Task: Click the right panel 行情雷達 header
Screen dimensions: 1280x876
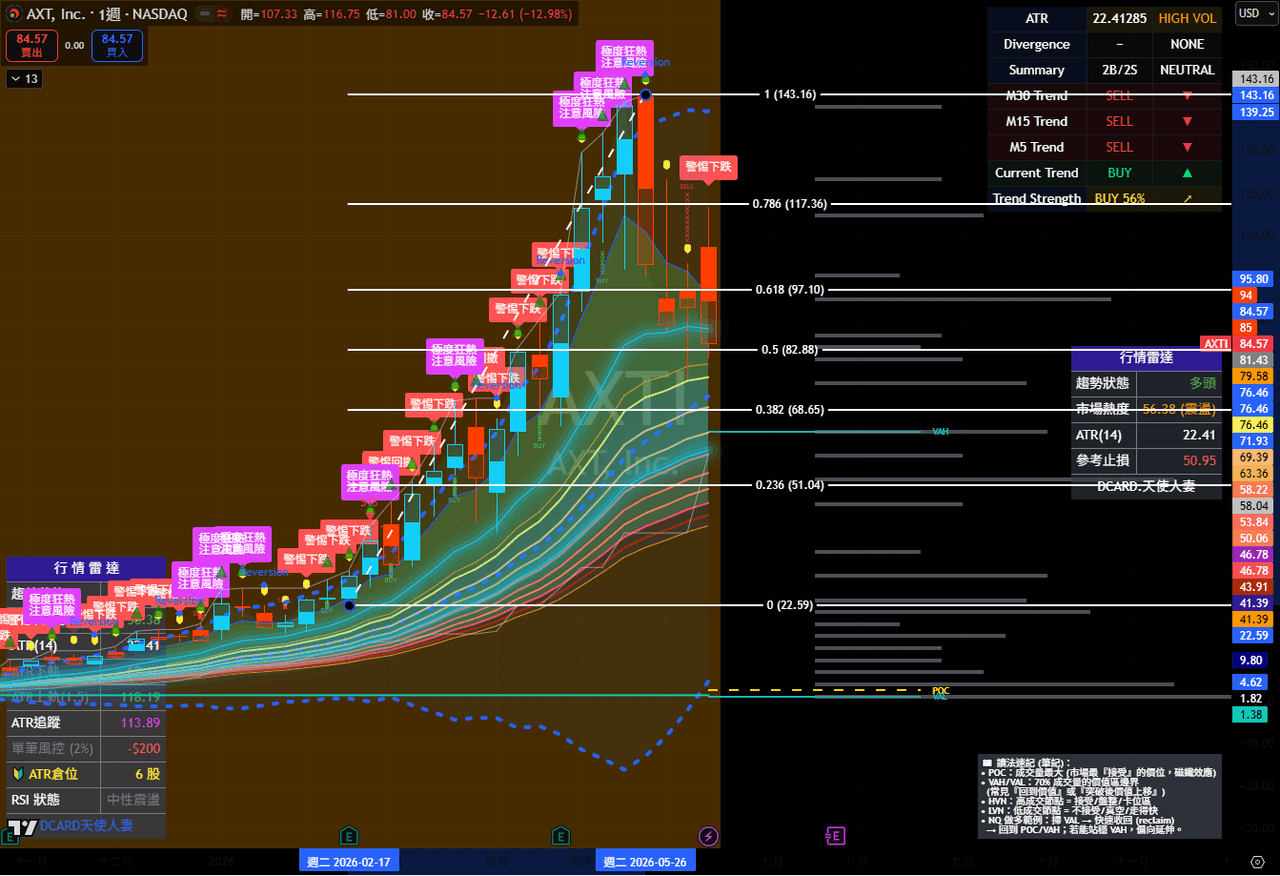Action: tap(1146, 358)
